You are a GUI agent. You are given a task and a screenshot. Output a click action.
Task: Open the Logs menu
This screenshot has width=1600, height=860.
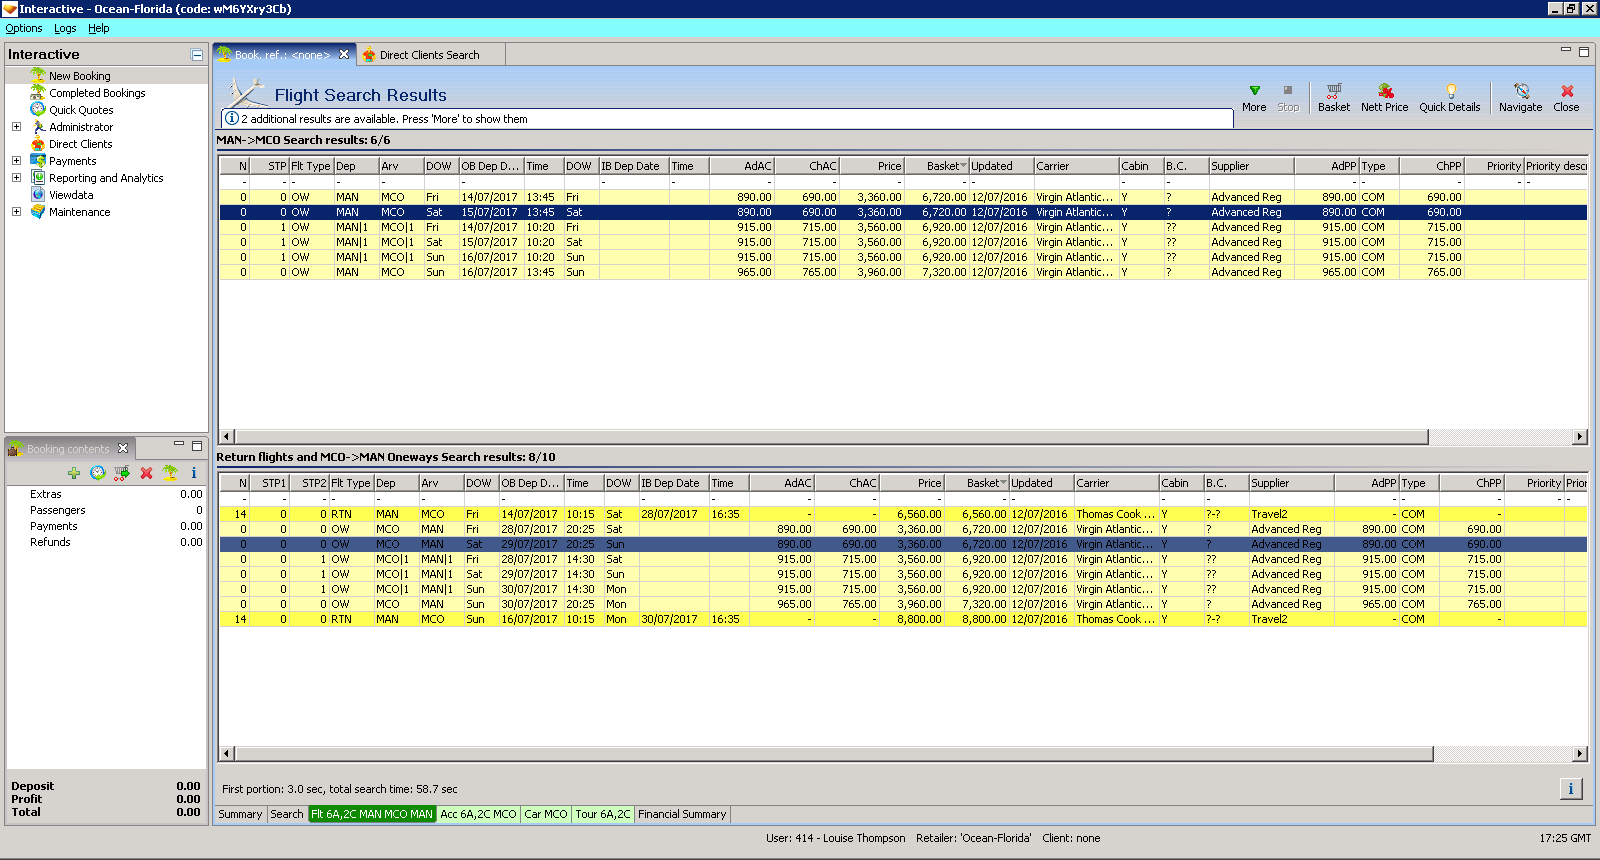pos(65,28)
